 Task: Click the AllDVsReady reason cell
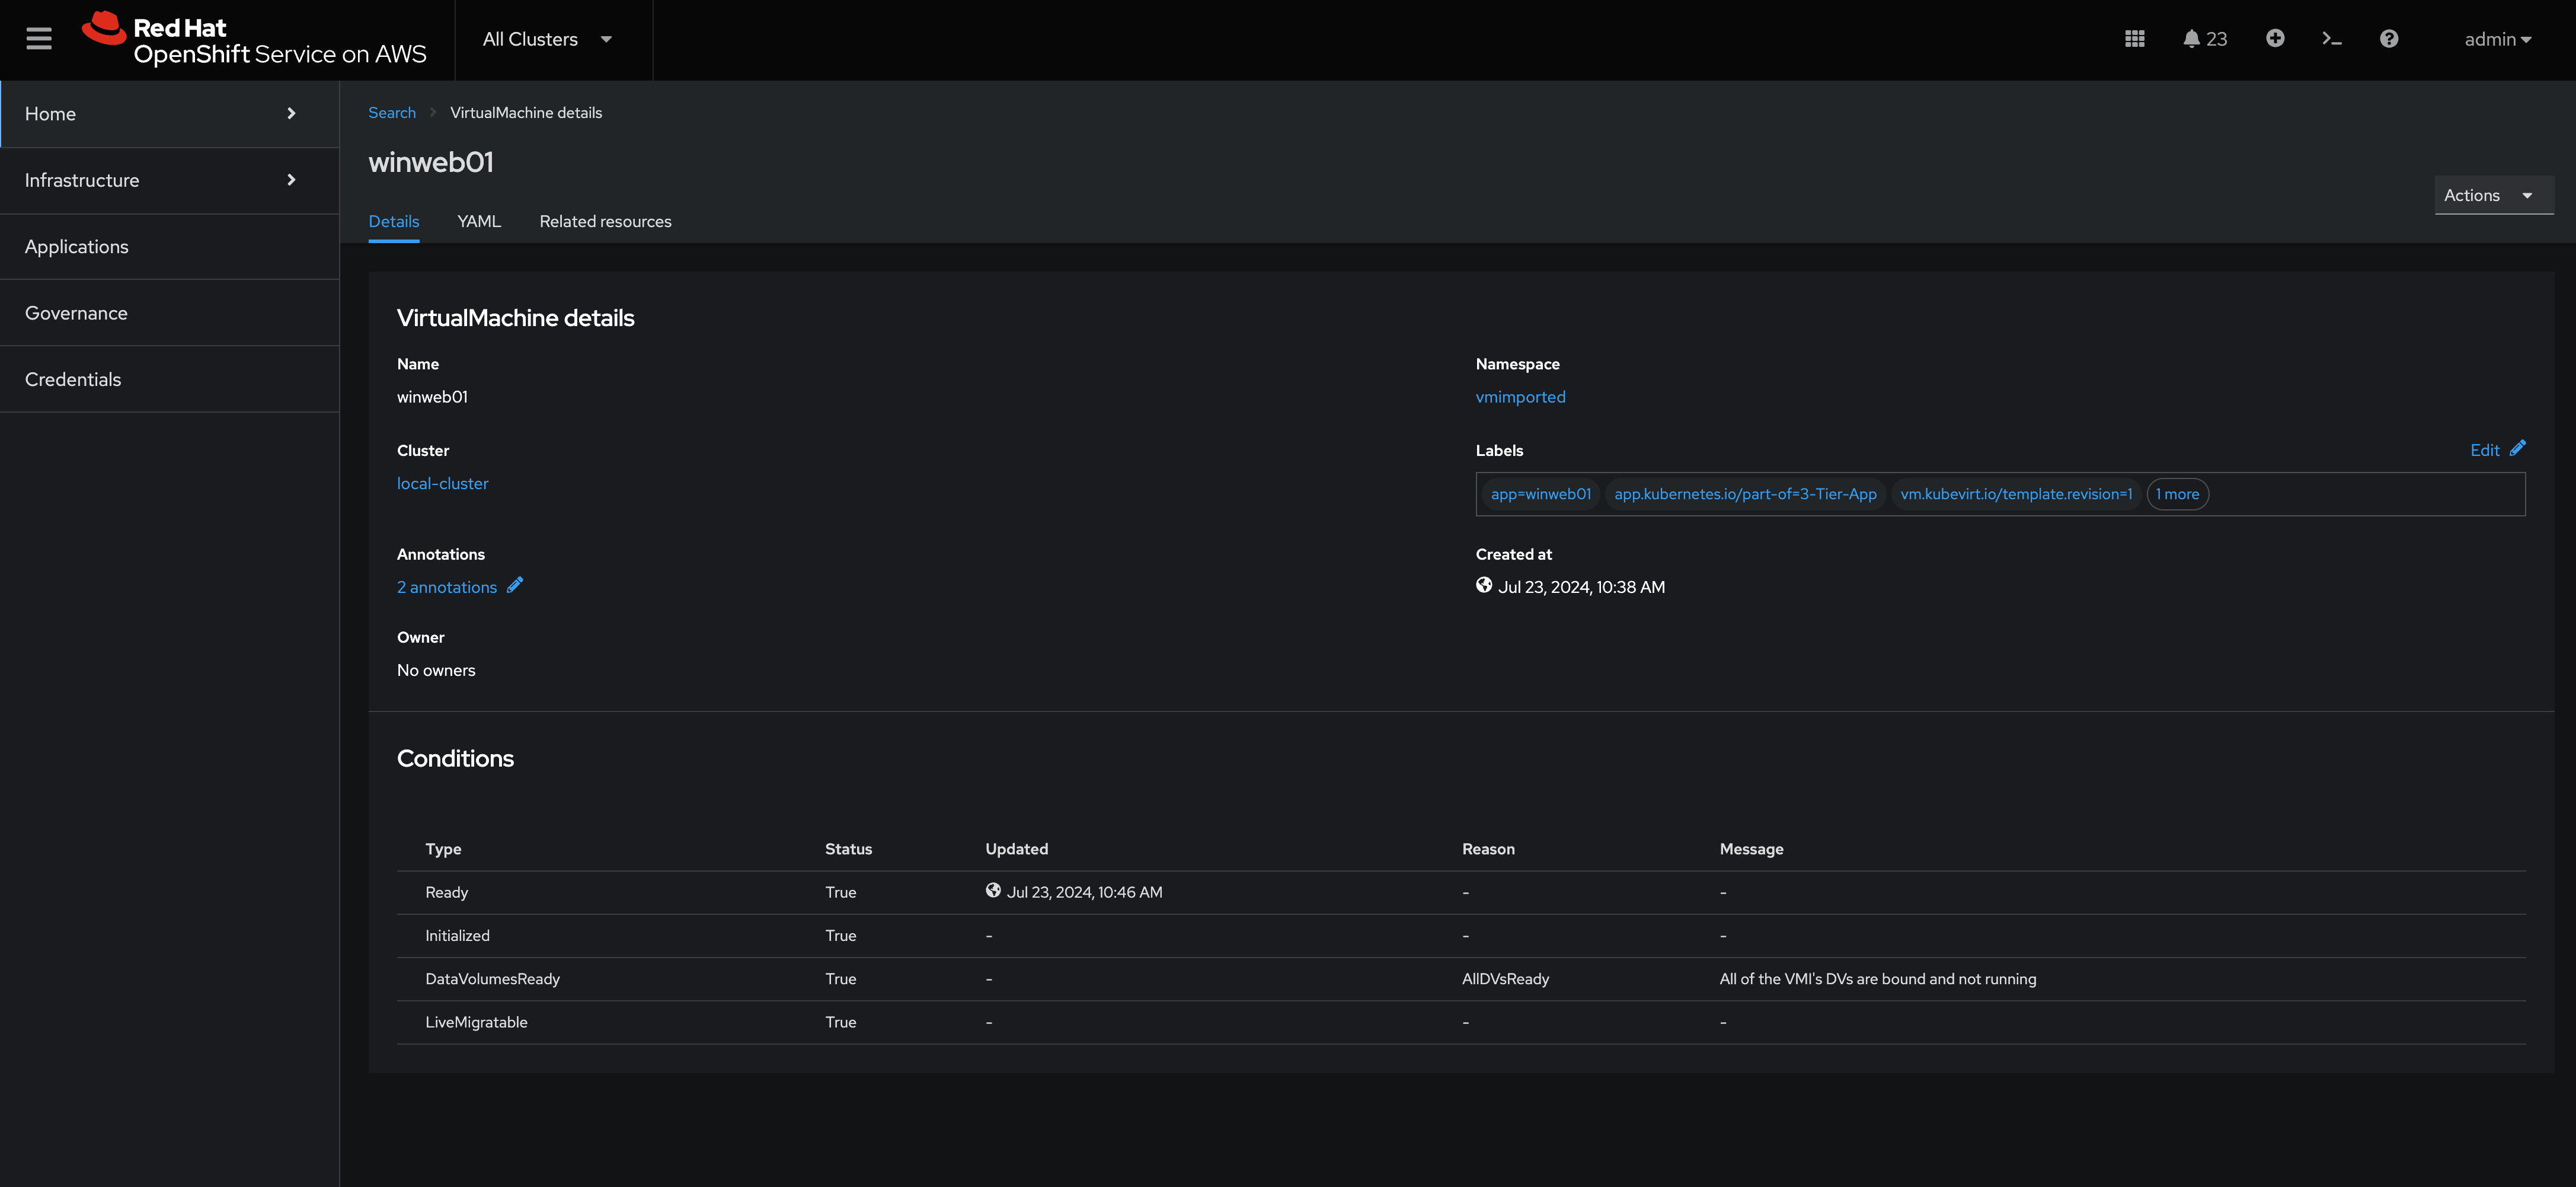pos(1505,979)
